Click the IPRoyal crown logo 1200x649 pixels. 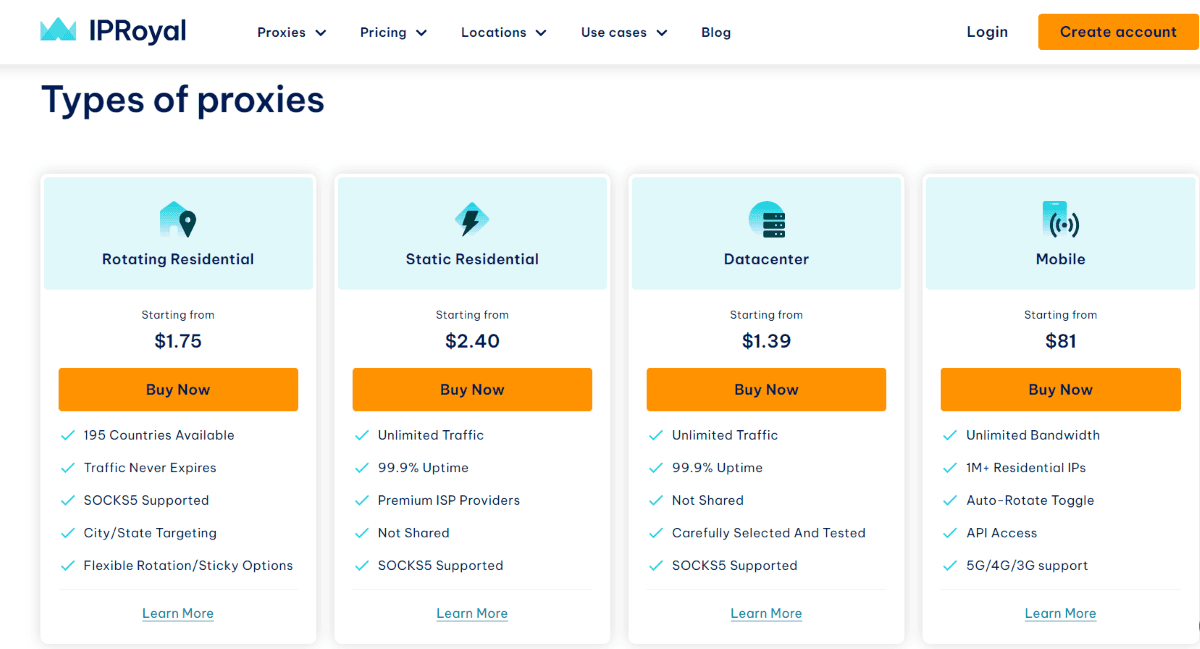(59, 30)
